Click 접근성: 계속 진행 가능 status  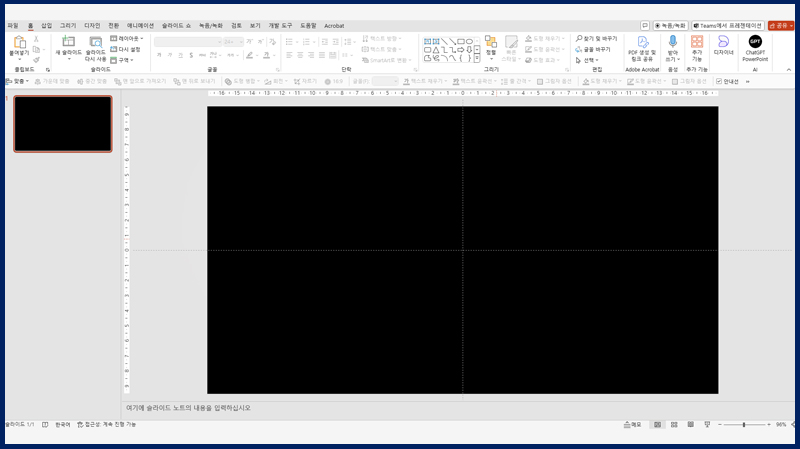[x=107, y=425]
